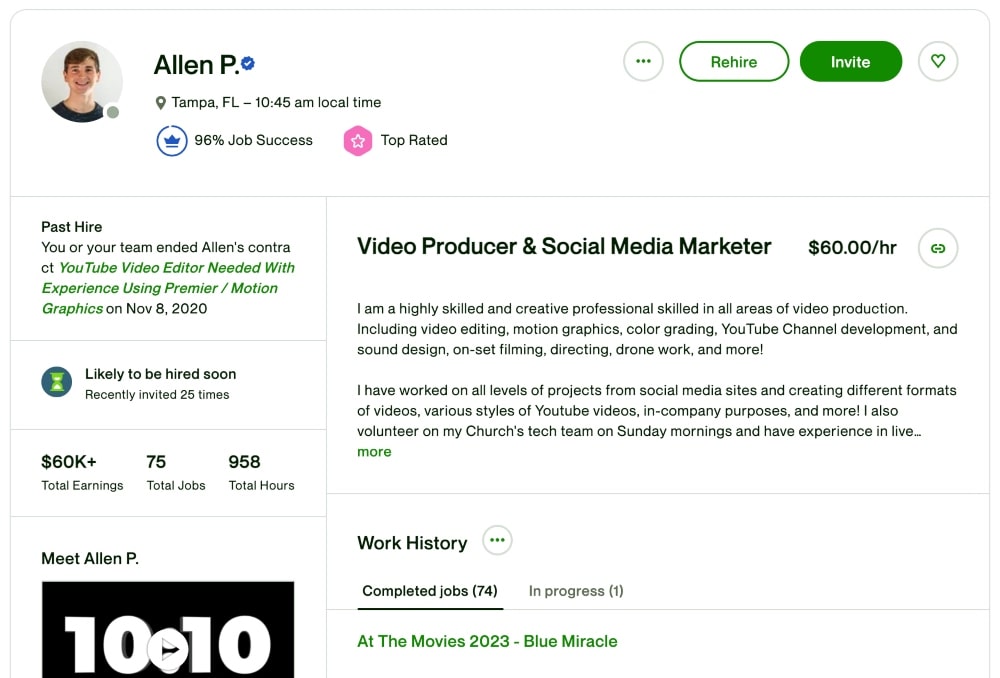The image size is (1000, 678).
Task: Open the three-dot menu beside Rehire
Action: (x=643, y=61)
